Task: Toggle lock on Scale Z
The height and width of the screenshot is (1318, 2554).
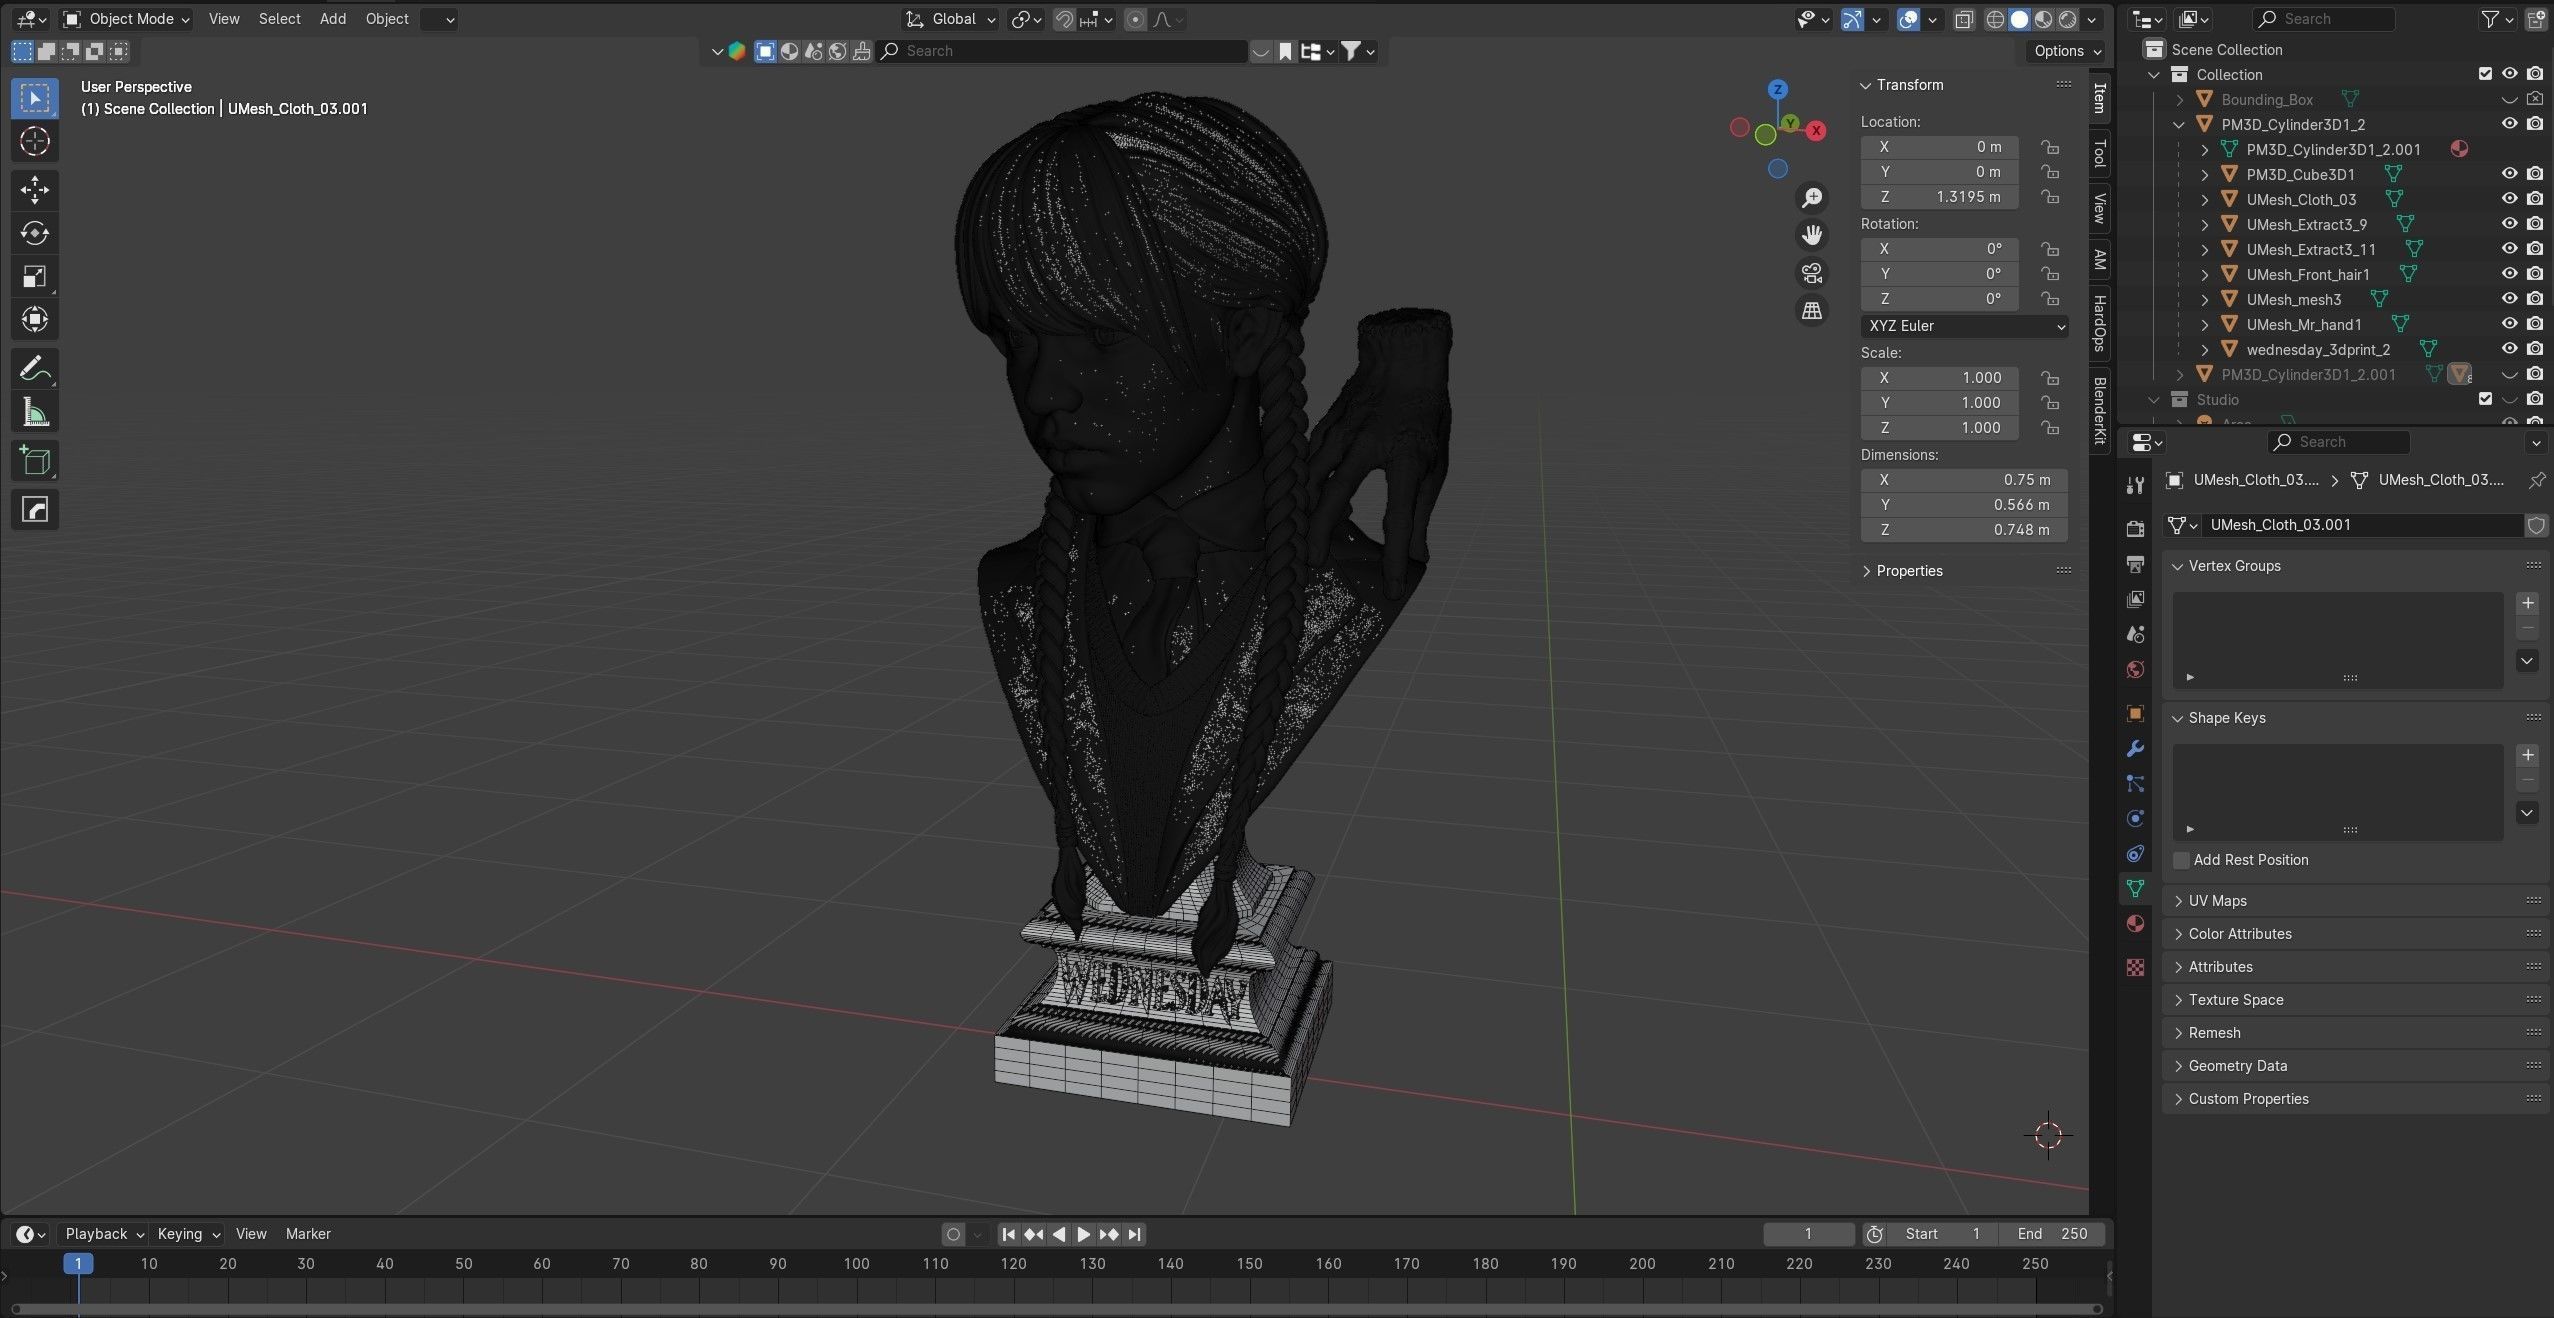Action: pos(2050,428)
